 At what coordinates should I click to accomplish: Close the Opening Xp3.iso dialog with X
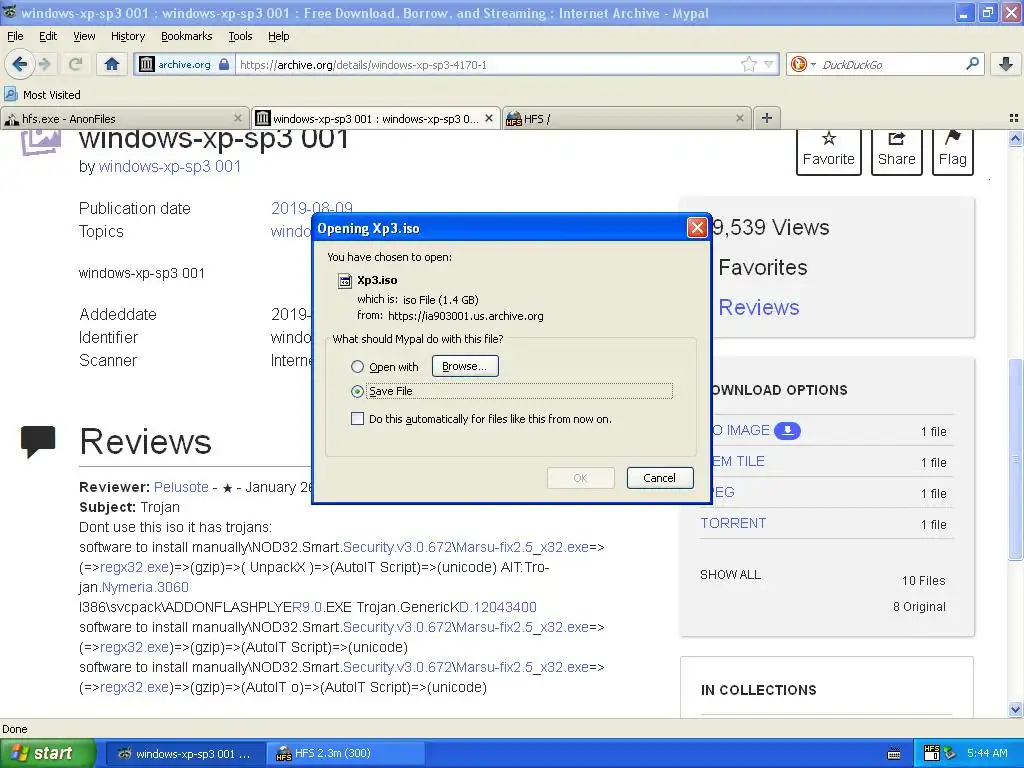pyautogui.click(x=697, y=228)
